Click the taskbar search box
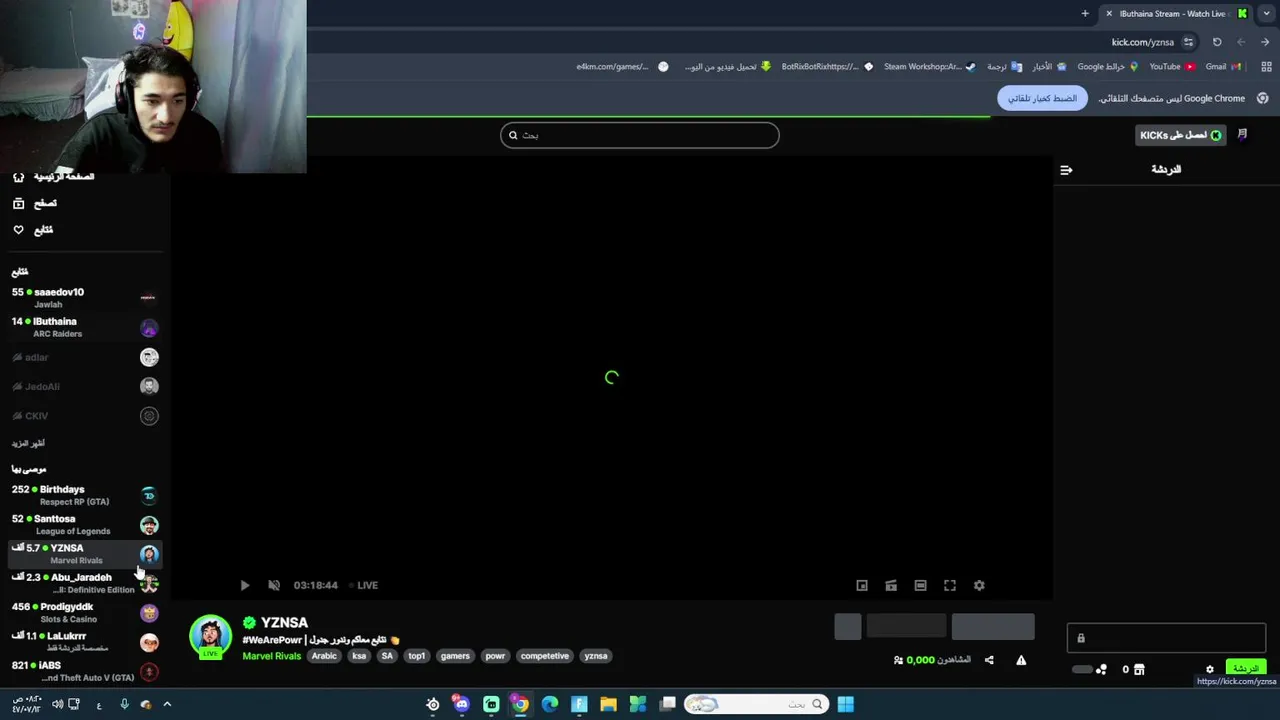Image resolution: width=1280 pixels, height=720 pixels. coord(756,704)
